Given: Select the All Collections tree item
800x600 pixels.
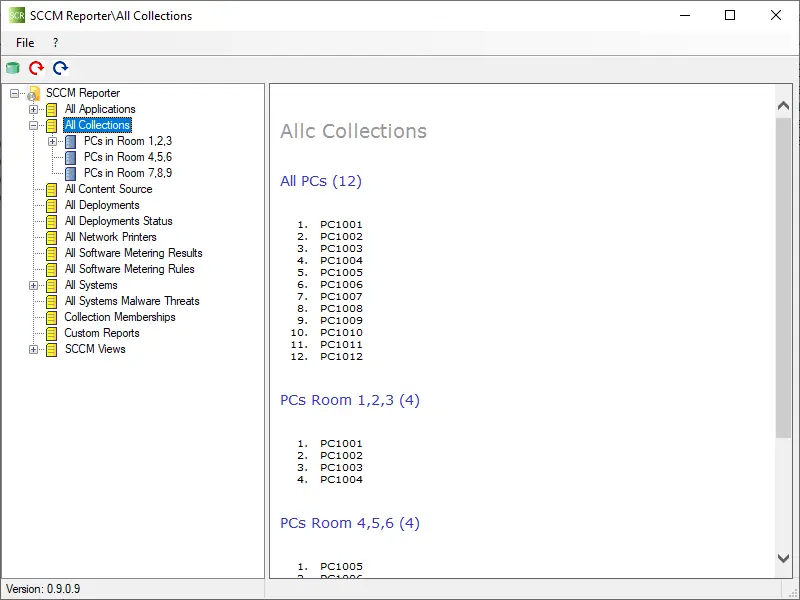Looking at the screenshot, I should (97, 125).
